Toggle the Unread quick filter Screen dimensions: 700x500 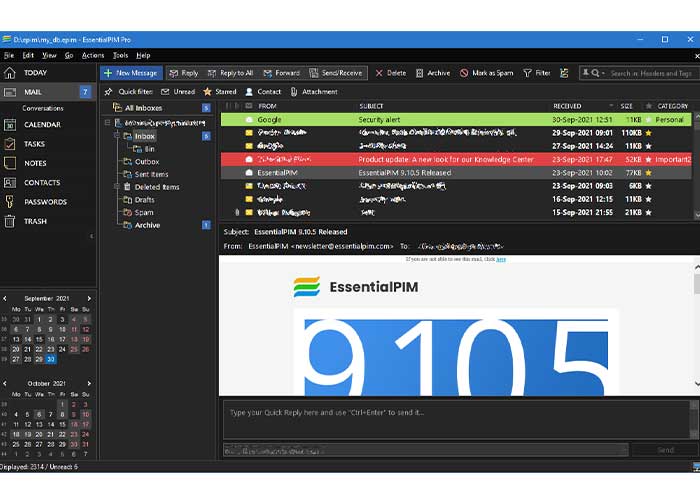(178, 92)
